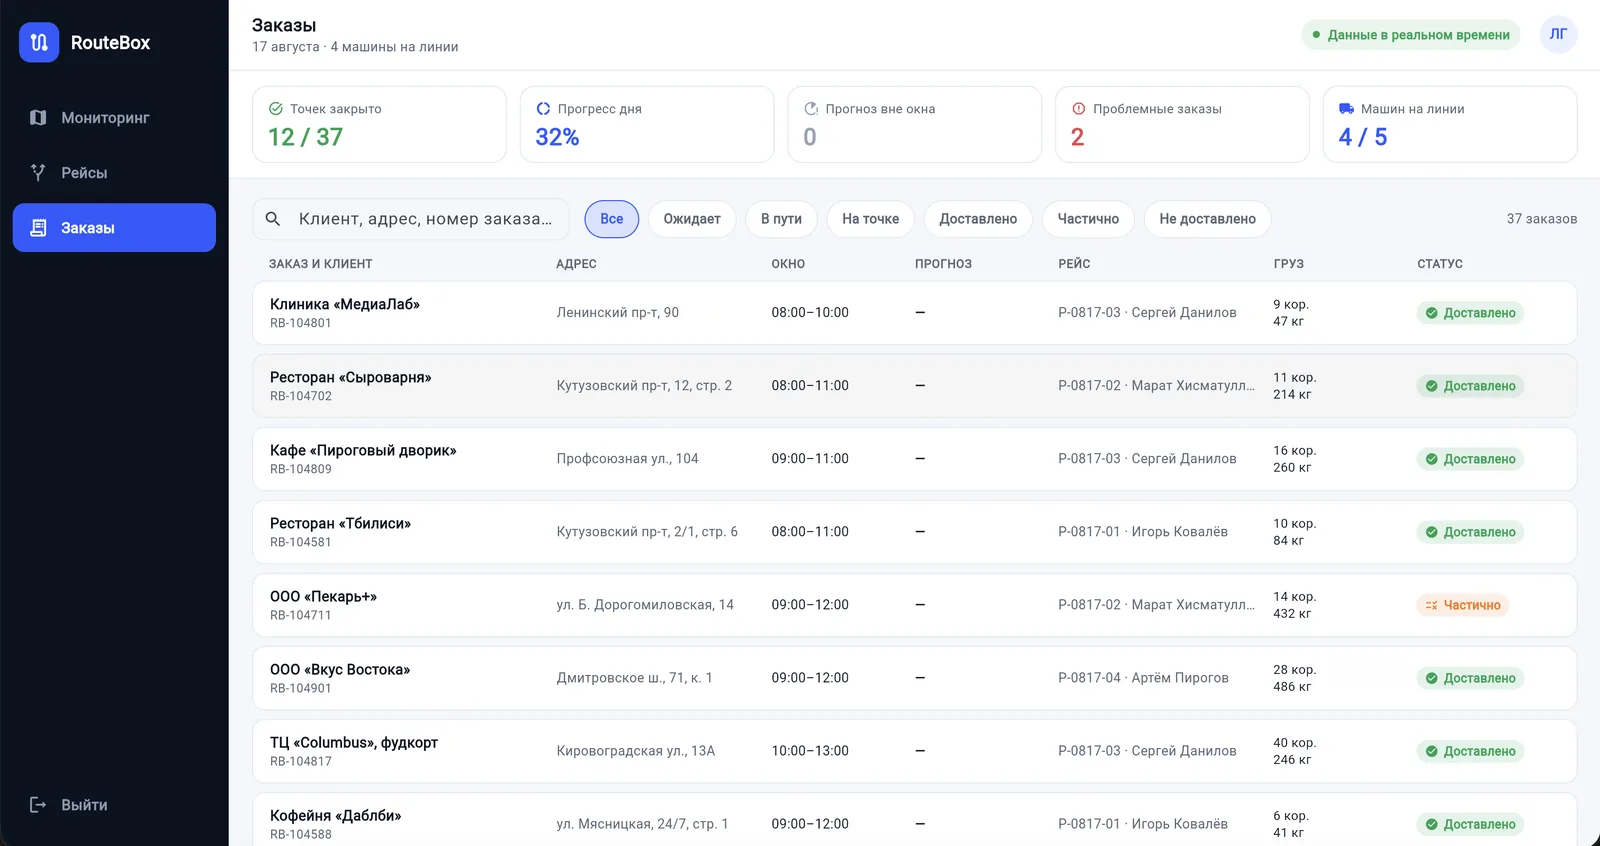This screenshot has width=1600, height=846.
Task: Open order Ресторан «Сыроварня»
Action: (x=914, y=386)
